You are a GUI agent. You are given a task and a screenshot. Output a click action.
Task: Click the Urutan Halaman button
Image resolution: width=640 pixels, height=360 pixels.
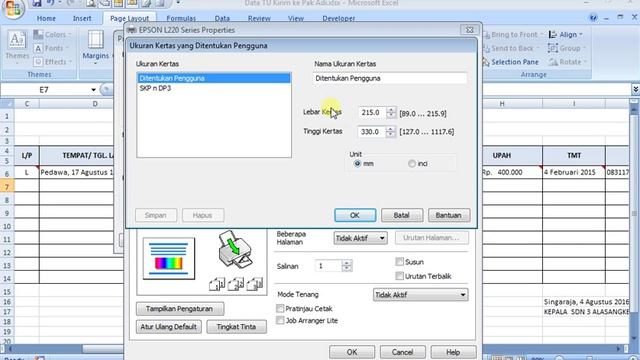point(431,238)
